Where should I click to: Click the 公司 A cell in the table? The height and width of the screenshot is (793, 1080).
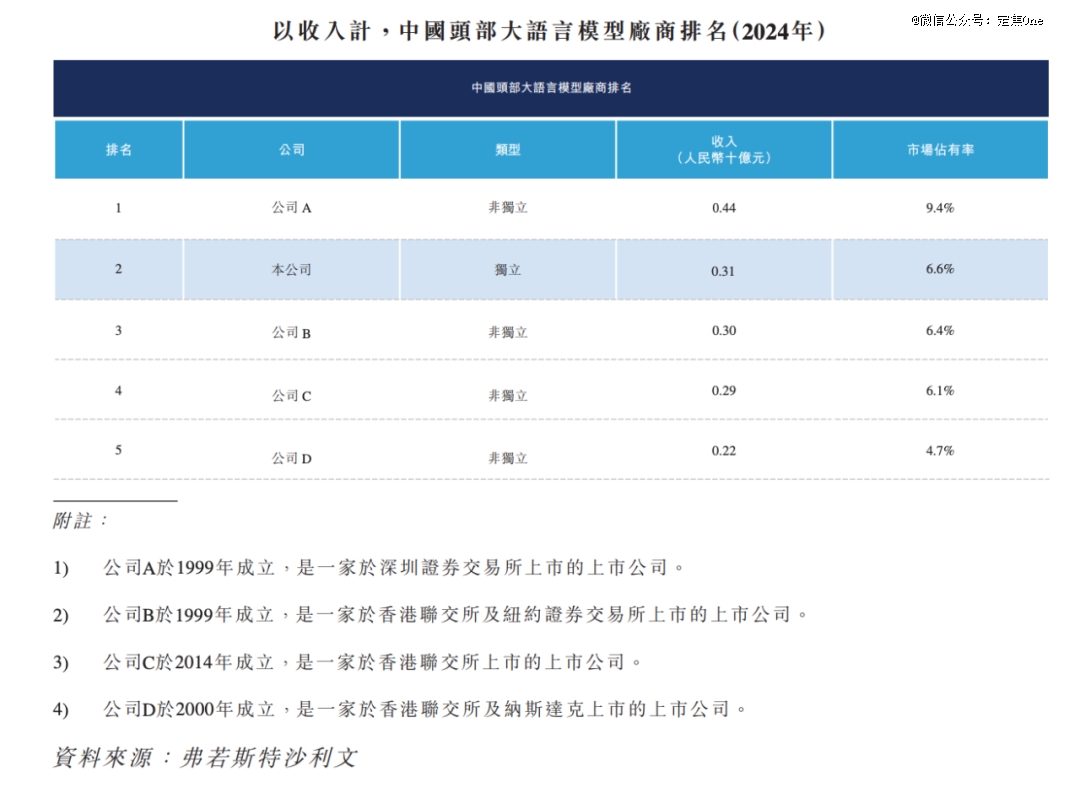coord(291,208)
